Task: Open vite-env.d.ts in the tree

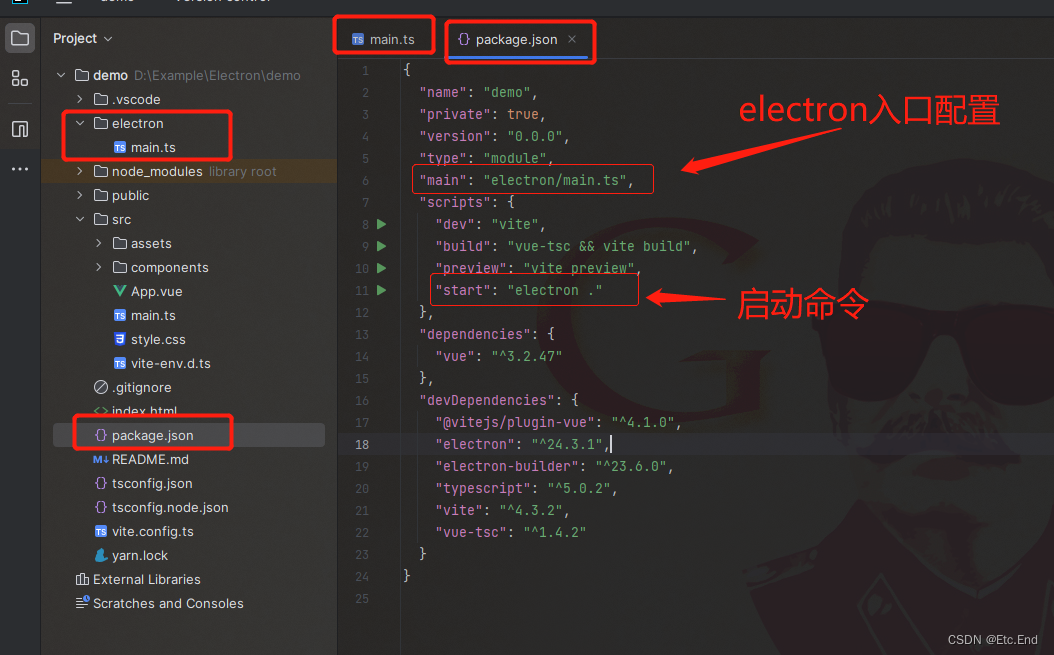Action: (x=171, y=363)
